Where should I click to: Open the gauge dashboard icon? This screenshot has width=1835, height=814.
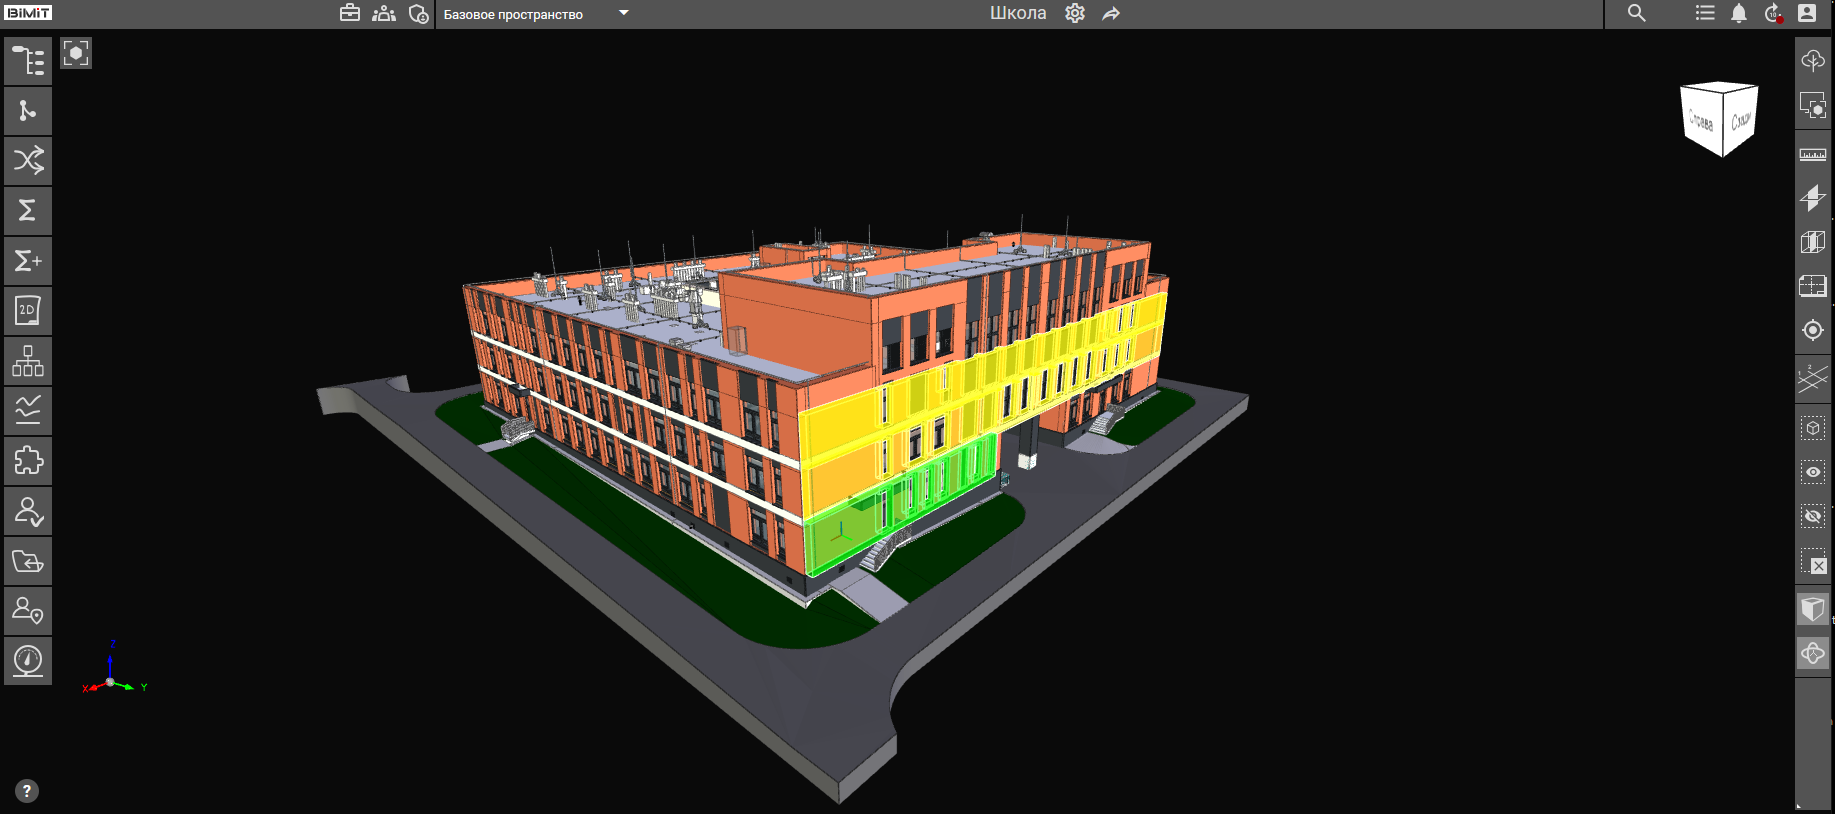[28, 661]
